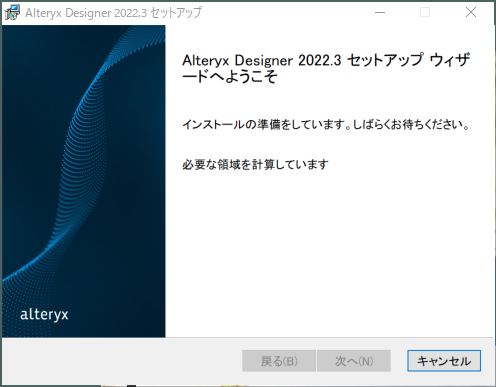Image resolution: width=496 pixels, height=387 pixels.
Task: Click the blank white area under the status text
Action: 329,253
